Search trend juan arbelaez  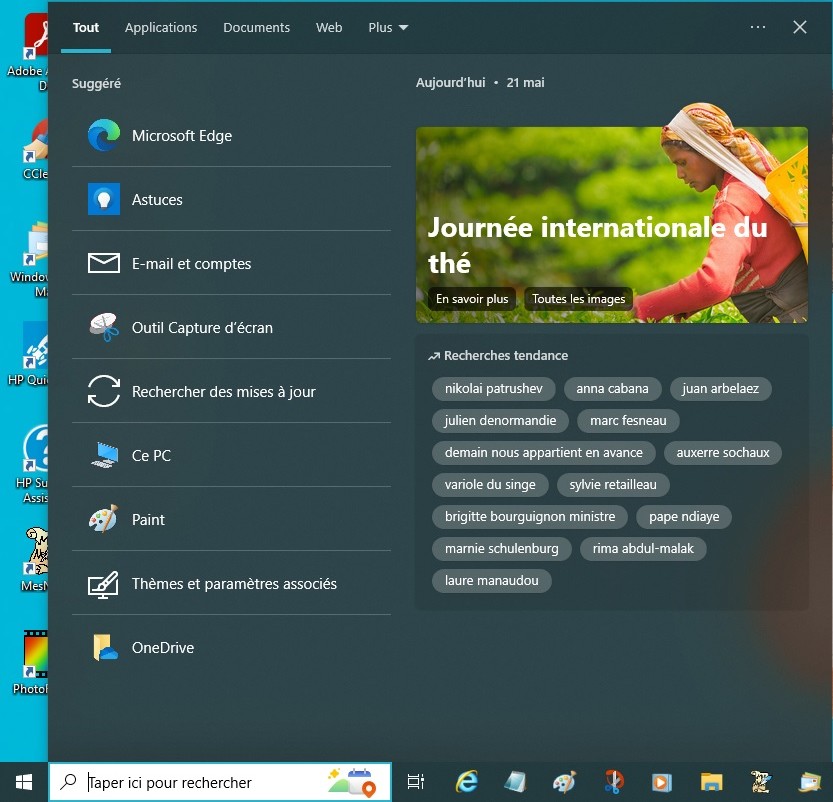tap(720, 388)
